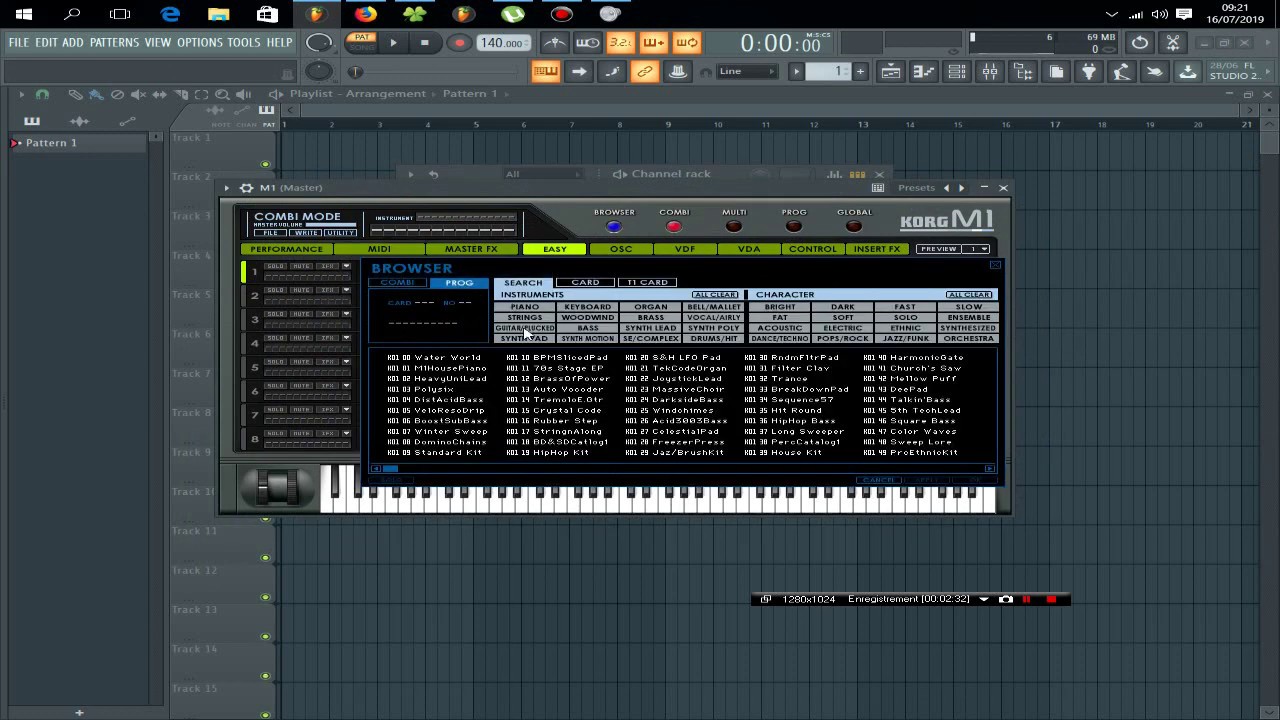Toggle BRIGHT character filter
The width and height of the screenshot is (1280, 720).
(x=780, y=307)
